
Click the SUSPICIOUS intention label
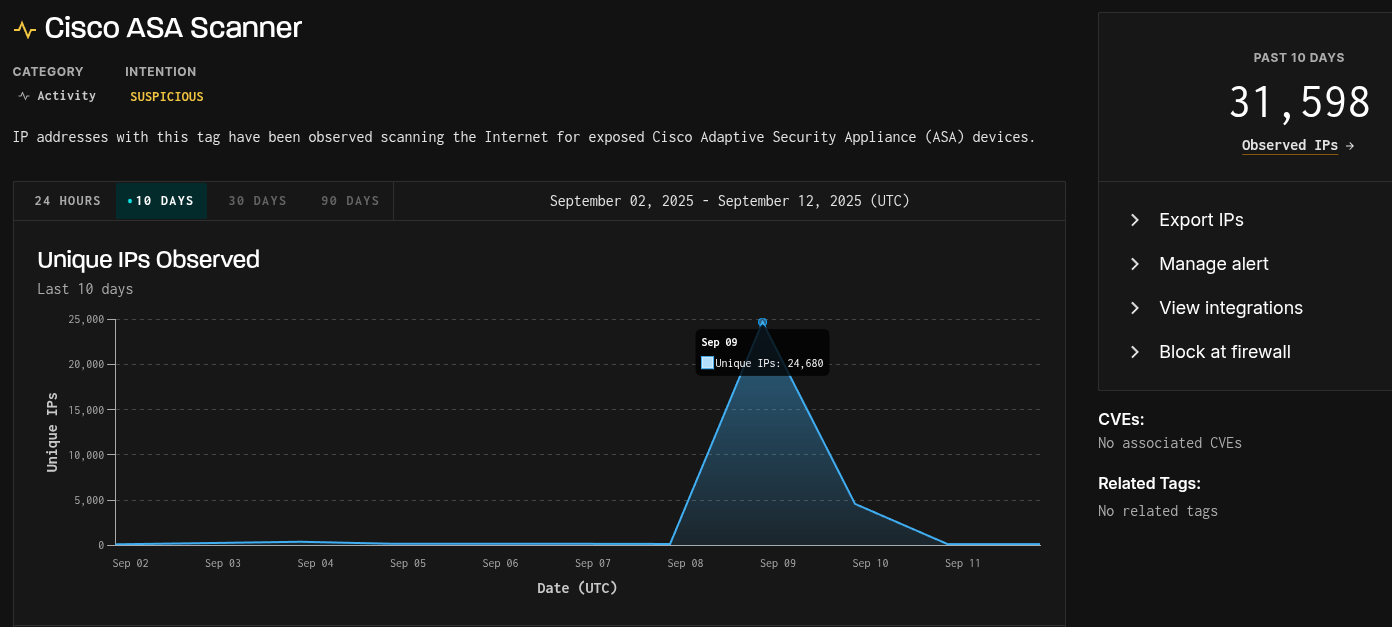pos(166,96)
